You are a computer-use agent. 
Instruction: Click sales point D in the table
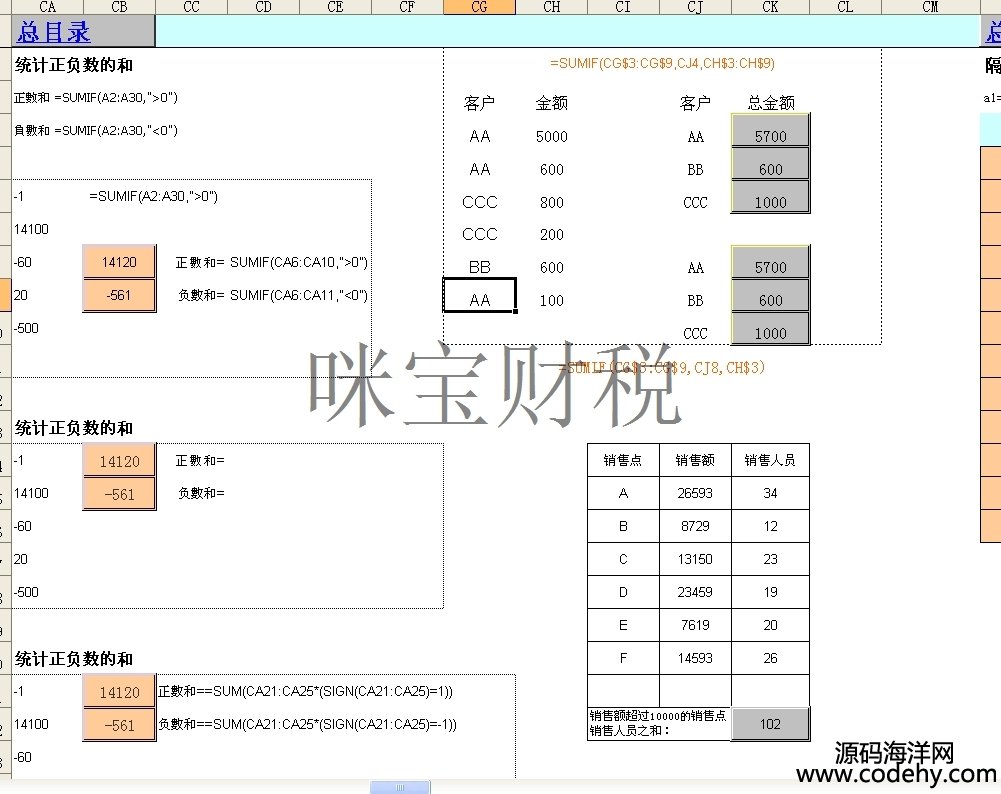click(x=623, y=592)
